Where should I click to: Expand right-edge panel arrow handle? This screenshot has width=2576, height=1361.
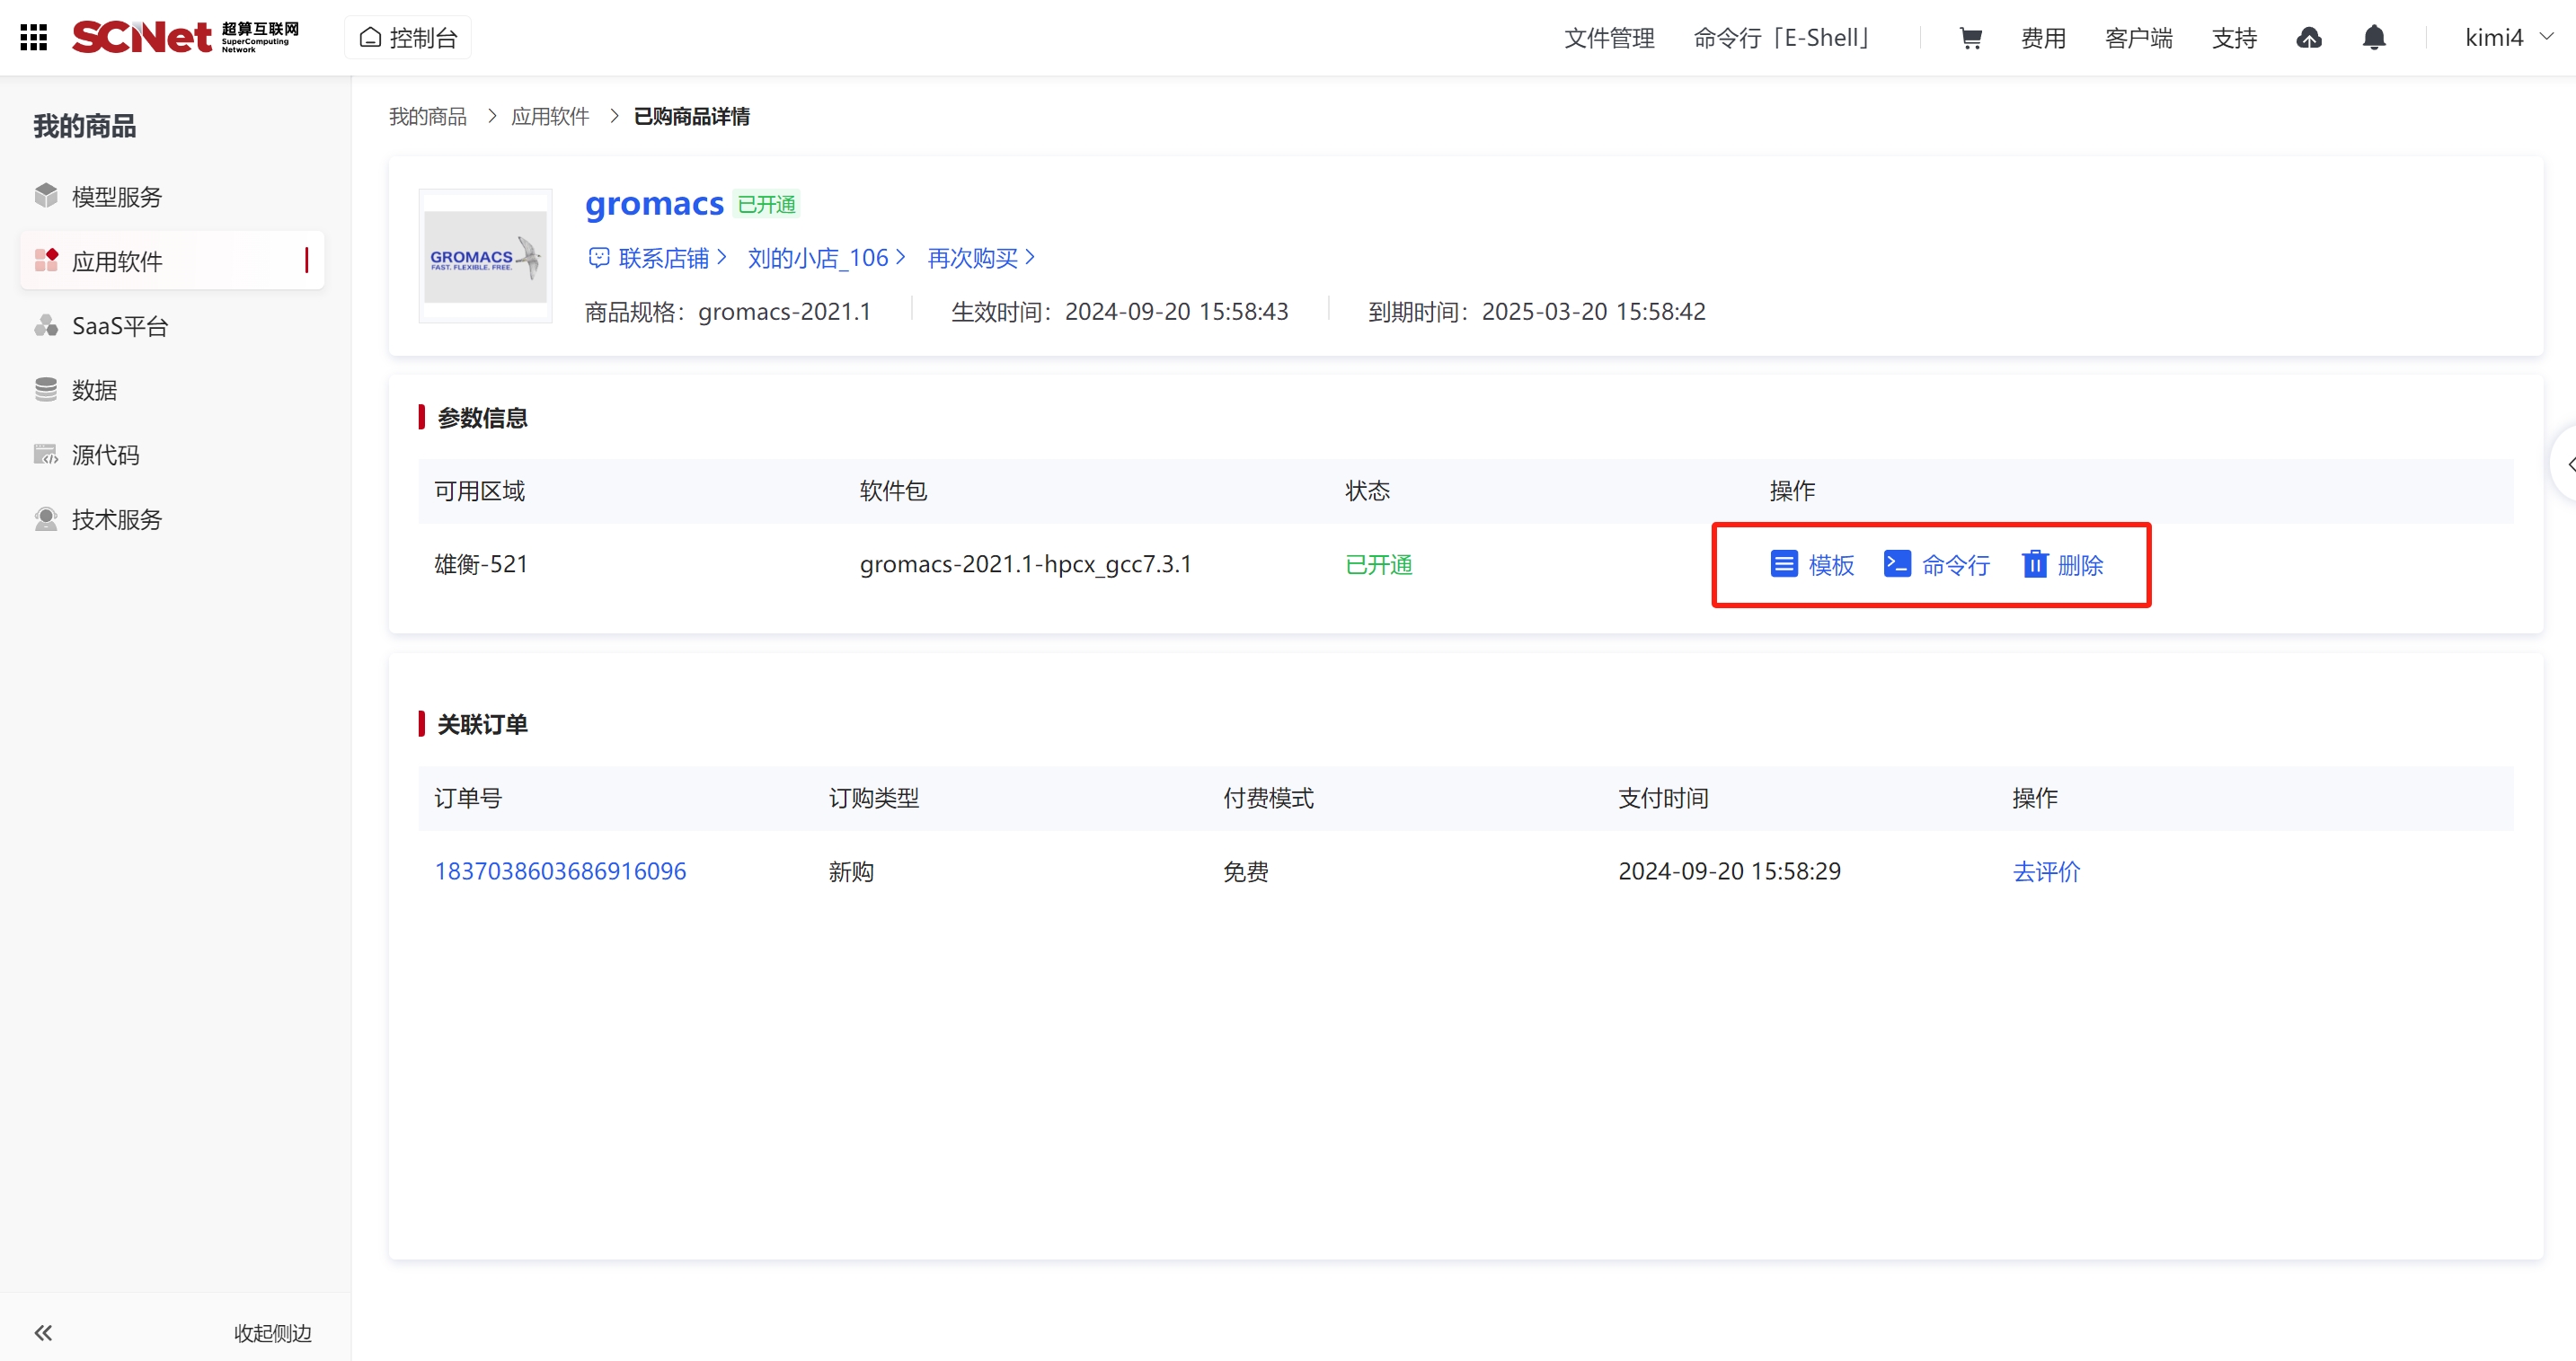point(2568,464)
